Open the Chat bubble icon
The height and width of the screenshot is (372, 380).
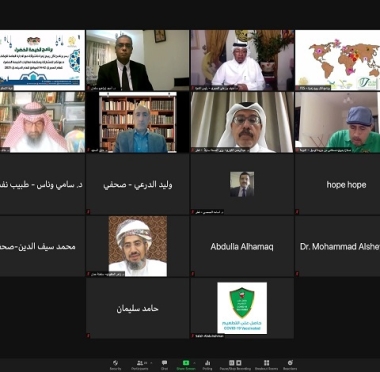click(x=164, y=363)
